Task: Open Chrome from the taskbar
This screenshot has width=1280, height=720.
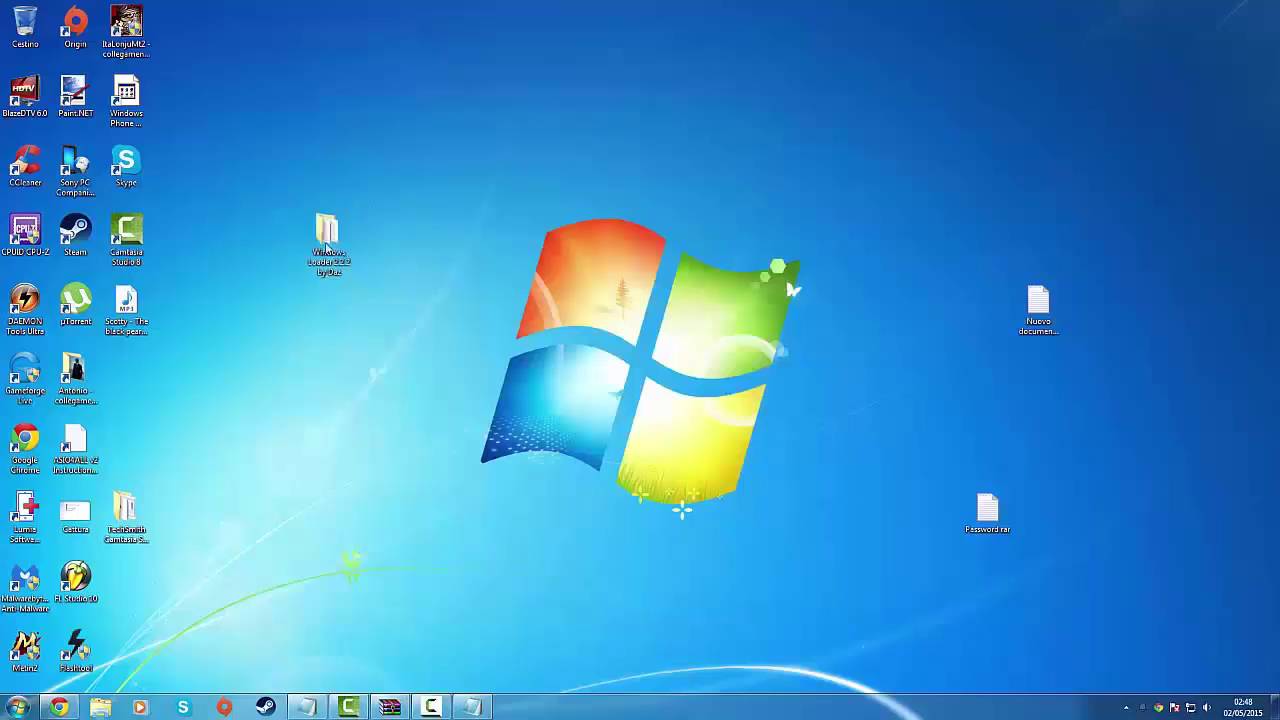Action: click(x=59, y=707)
